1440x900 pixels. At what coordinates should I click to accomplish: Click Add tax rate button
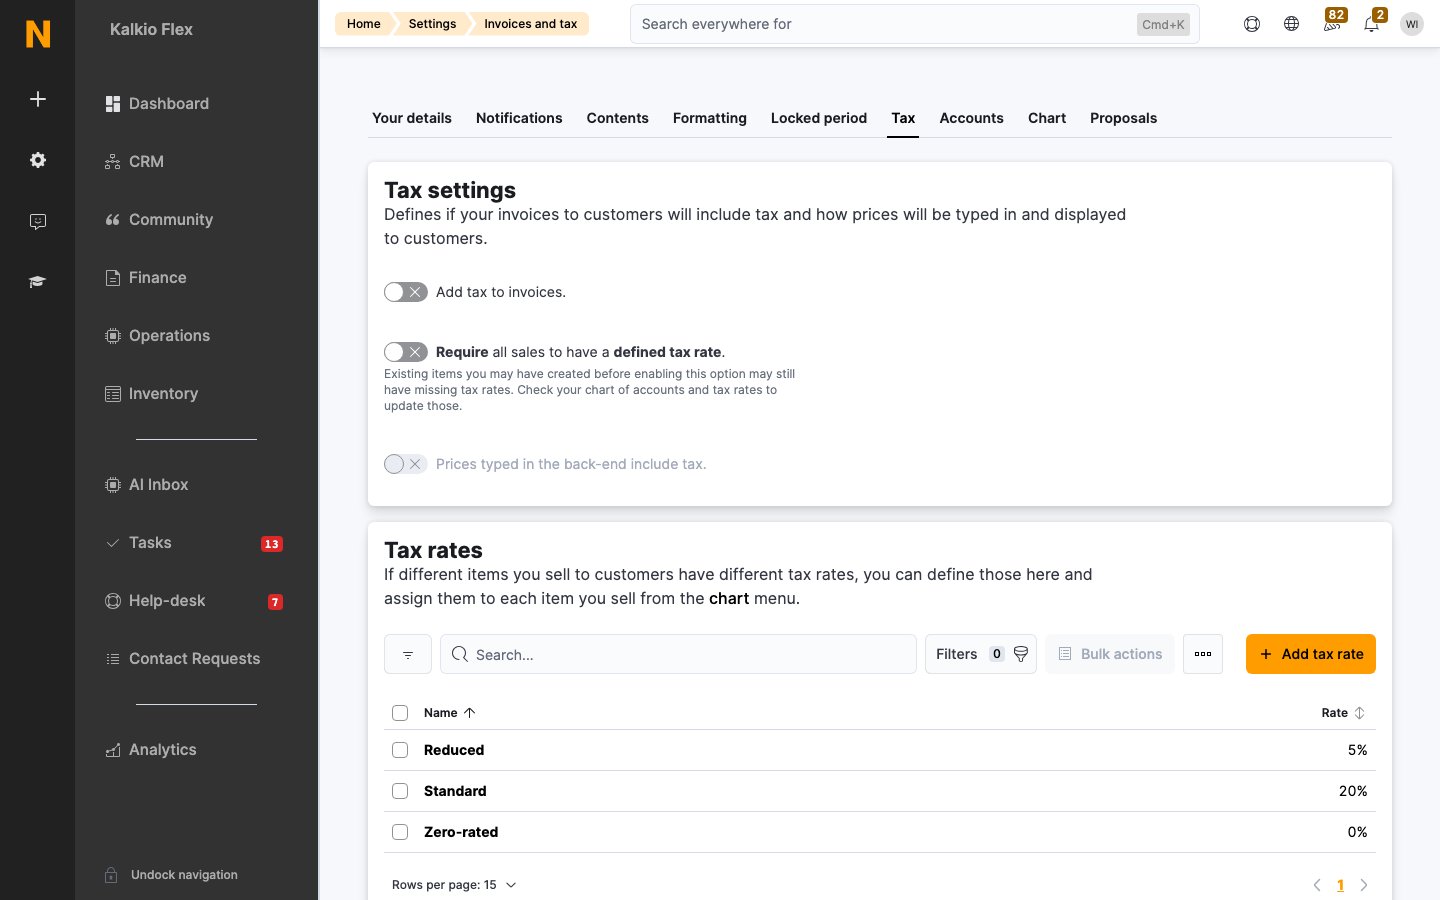tap(1311, 654)
